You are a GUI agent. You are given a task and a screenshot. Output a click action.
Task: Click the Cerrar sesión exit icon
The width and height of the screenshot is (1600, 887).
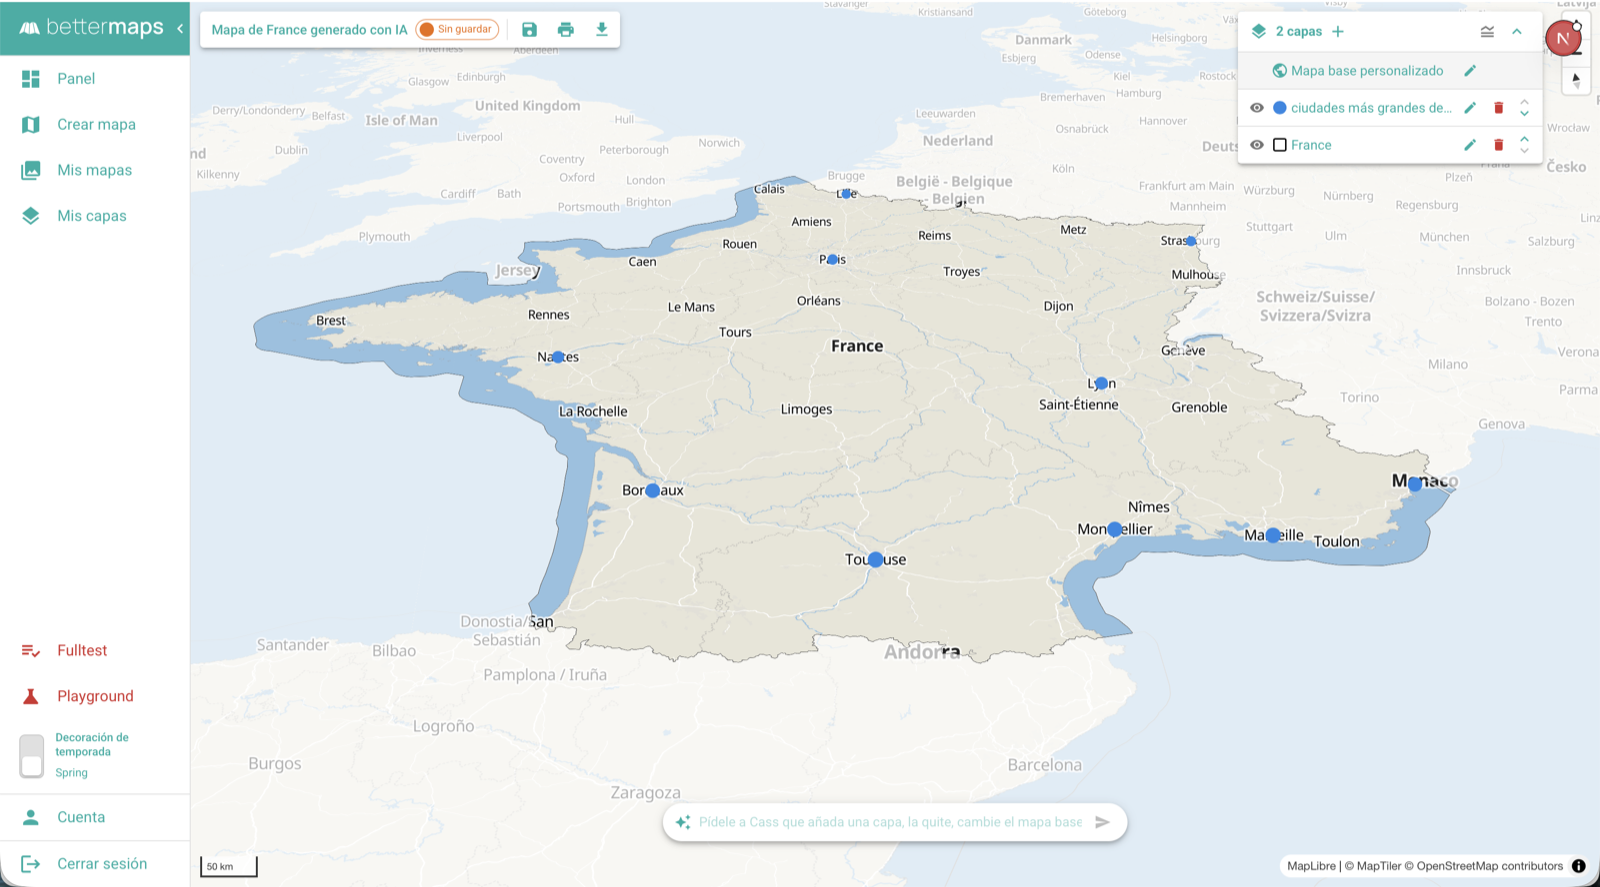click(x=31, y=864)
